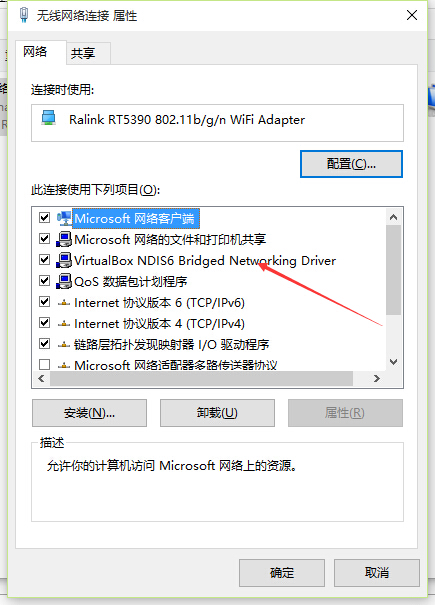Click the 安装(N)... button
The width and height of the screenshot is (435, 605).
coord(89,413)
